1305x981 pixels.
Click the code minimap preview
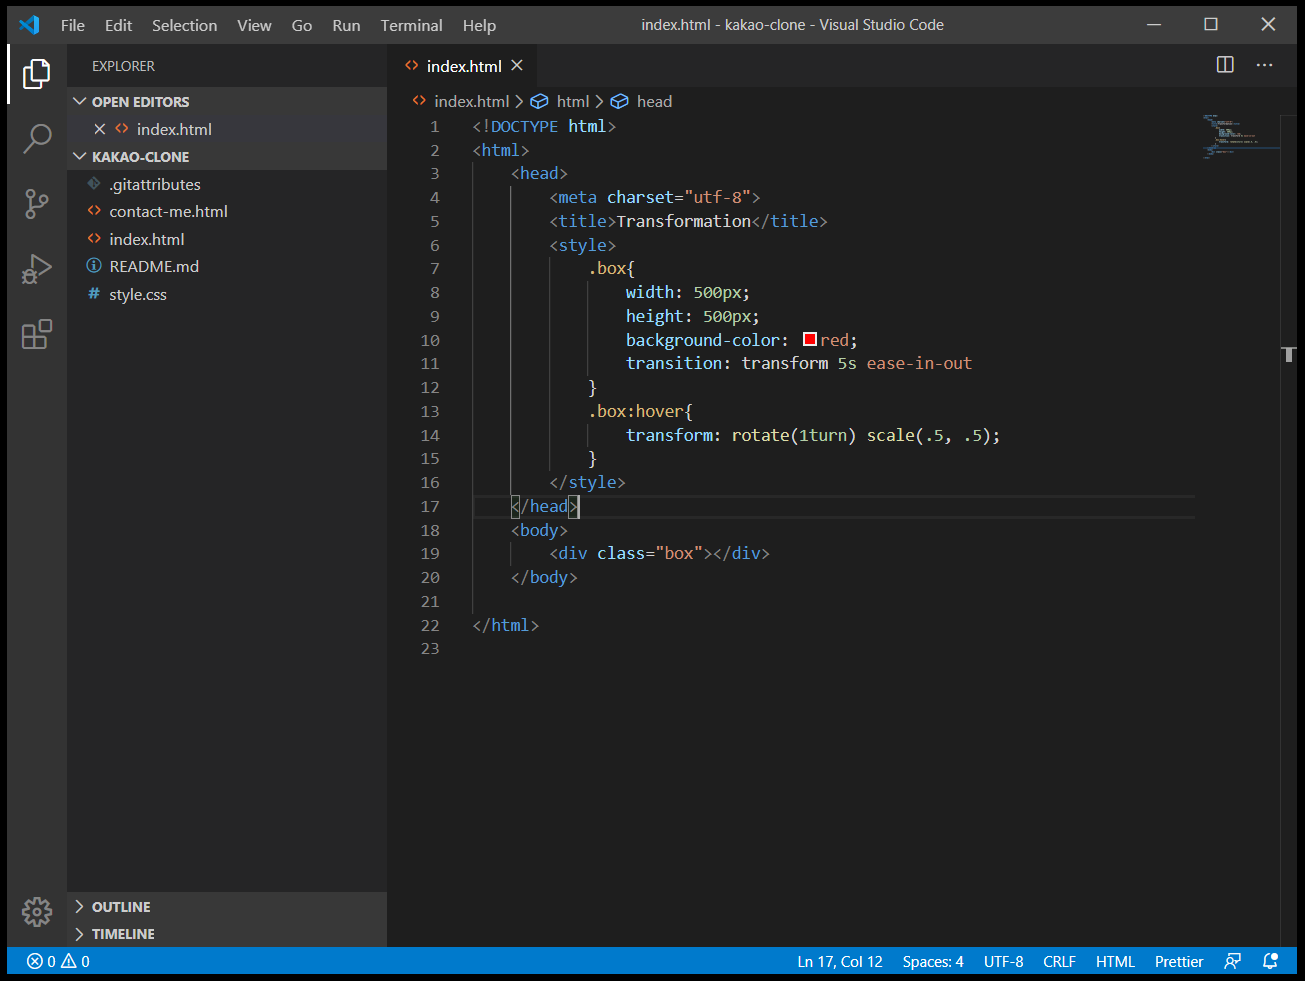(1239, 137)
